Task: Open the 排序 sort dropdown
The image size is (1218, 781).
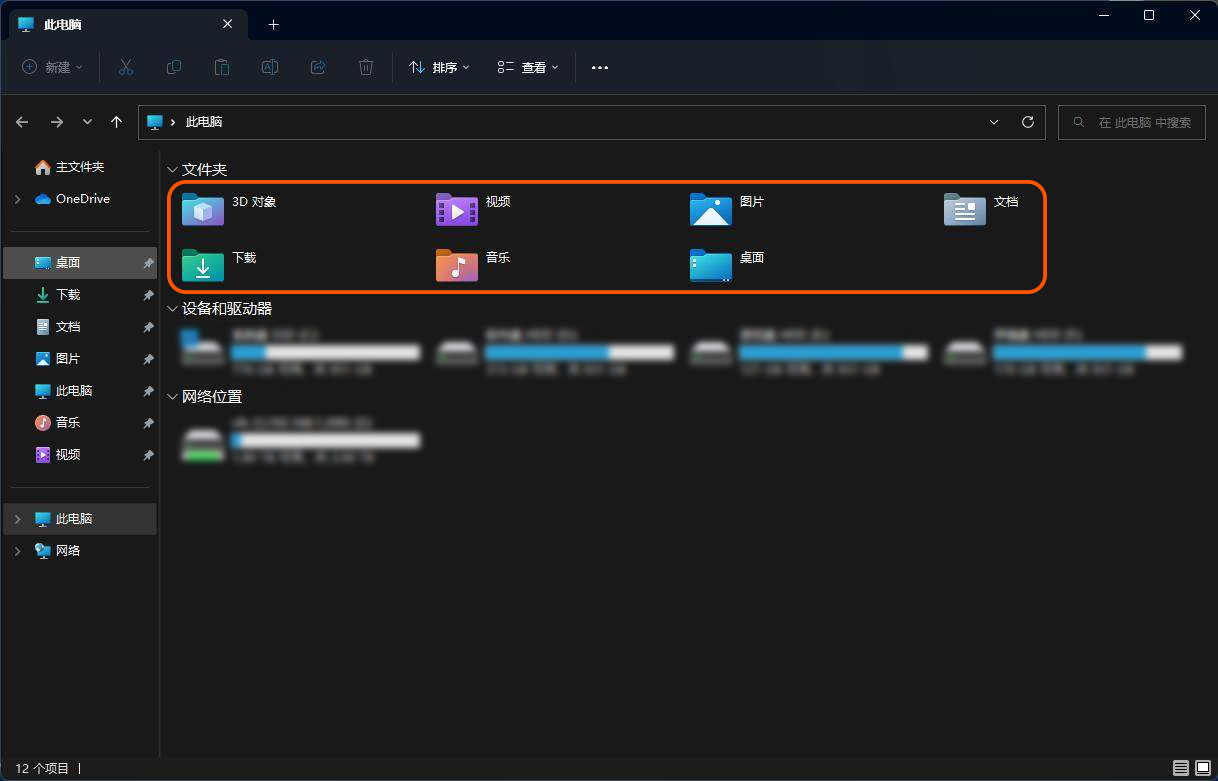Action: point(439,67)
